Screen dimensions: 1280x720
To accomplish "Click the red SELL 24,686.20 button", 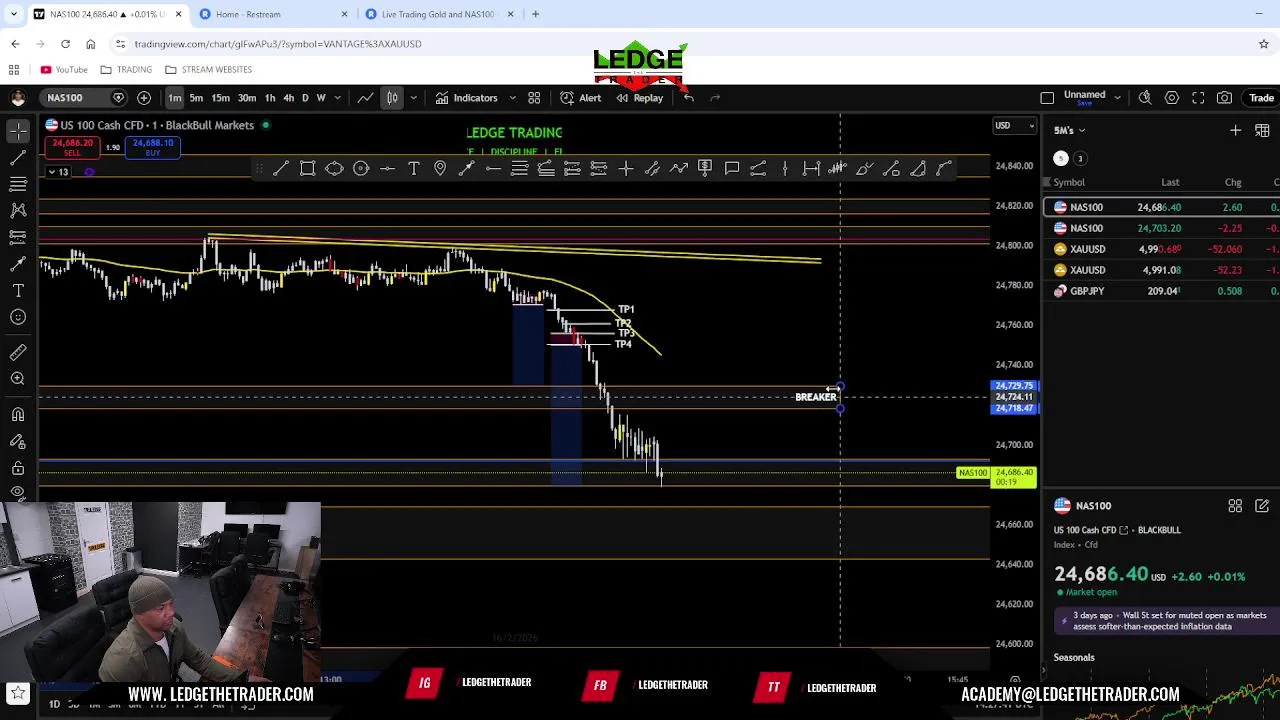I will [72, 147].
